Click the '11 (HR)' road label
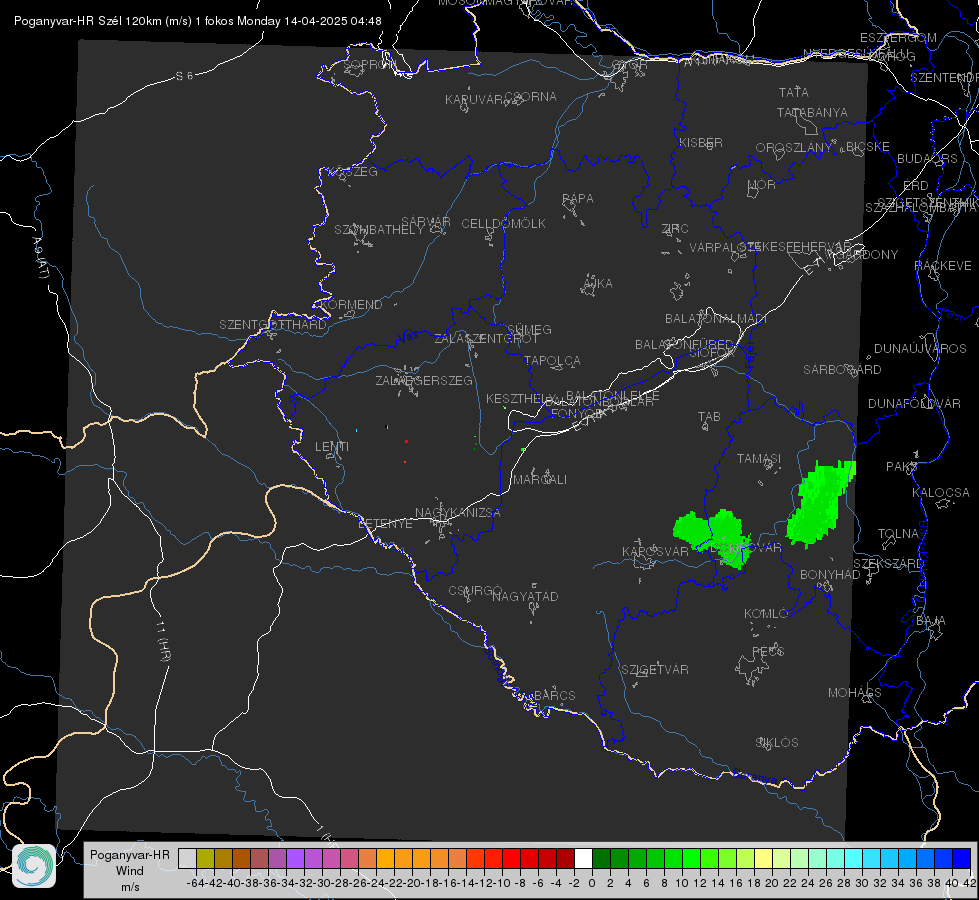Viewport: 979px width, 900px height. click(x=163, y=640)
